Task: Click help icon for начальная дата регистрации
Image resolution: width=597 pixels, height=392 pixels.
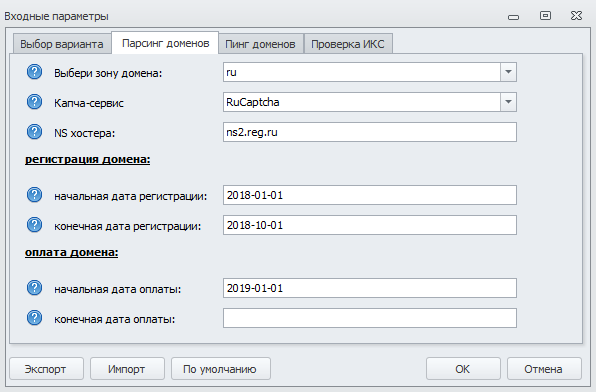Action: pyautogui.click(x=34, y=195)
